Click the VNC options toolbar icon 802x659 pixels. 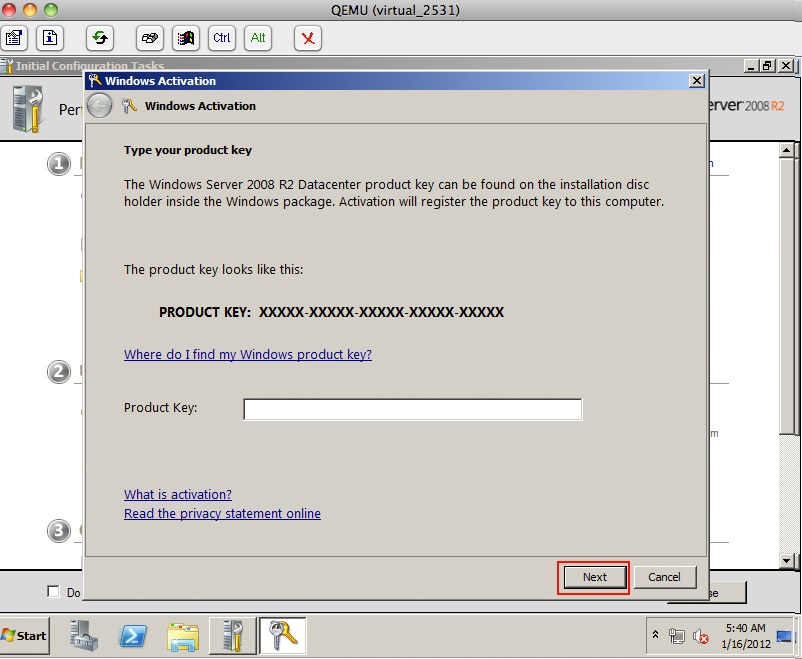[x=14, y=38]
